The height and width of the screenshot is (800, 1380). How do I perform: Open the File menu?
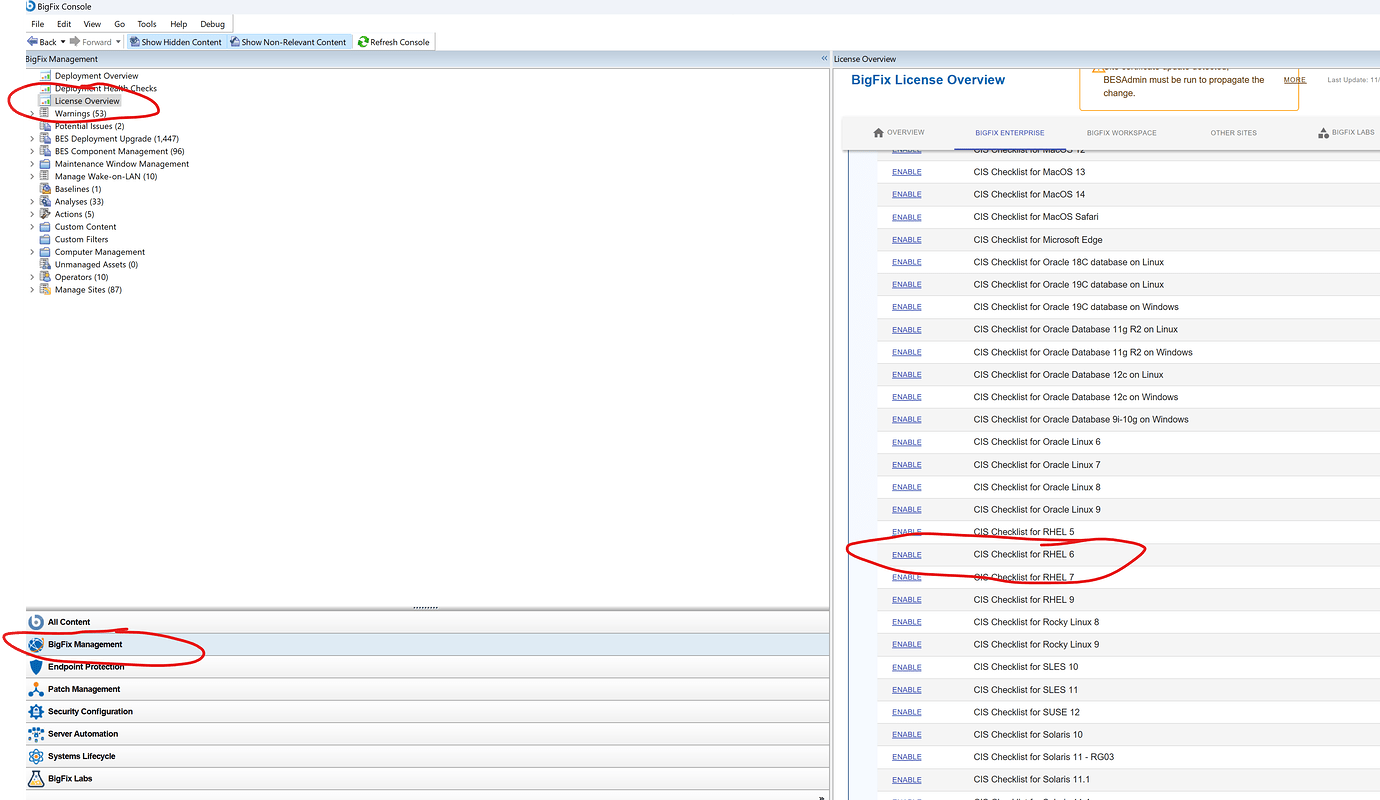pyautogui.click(x=38, y=24)
